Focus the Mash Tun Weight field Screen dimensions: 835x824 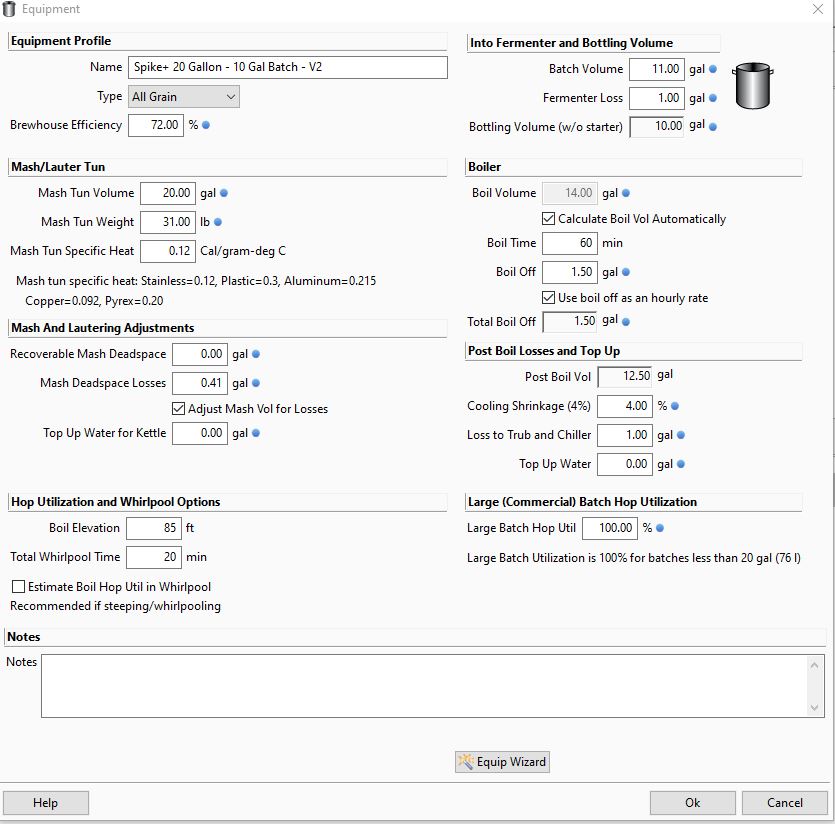(x=168, y=222)
